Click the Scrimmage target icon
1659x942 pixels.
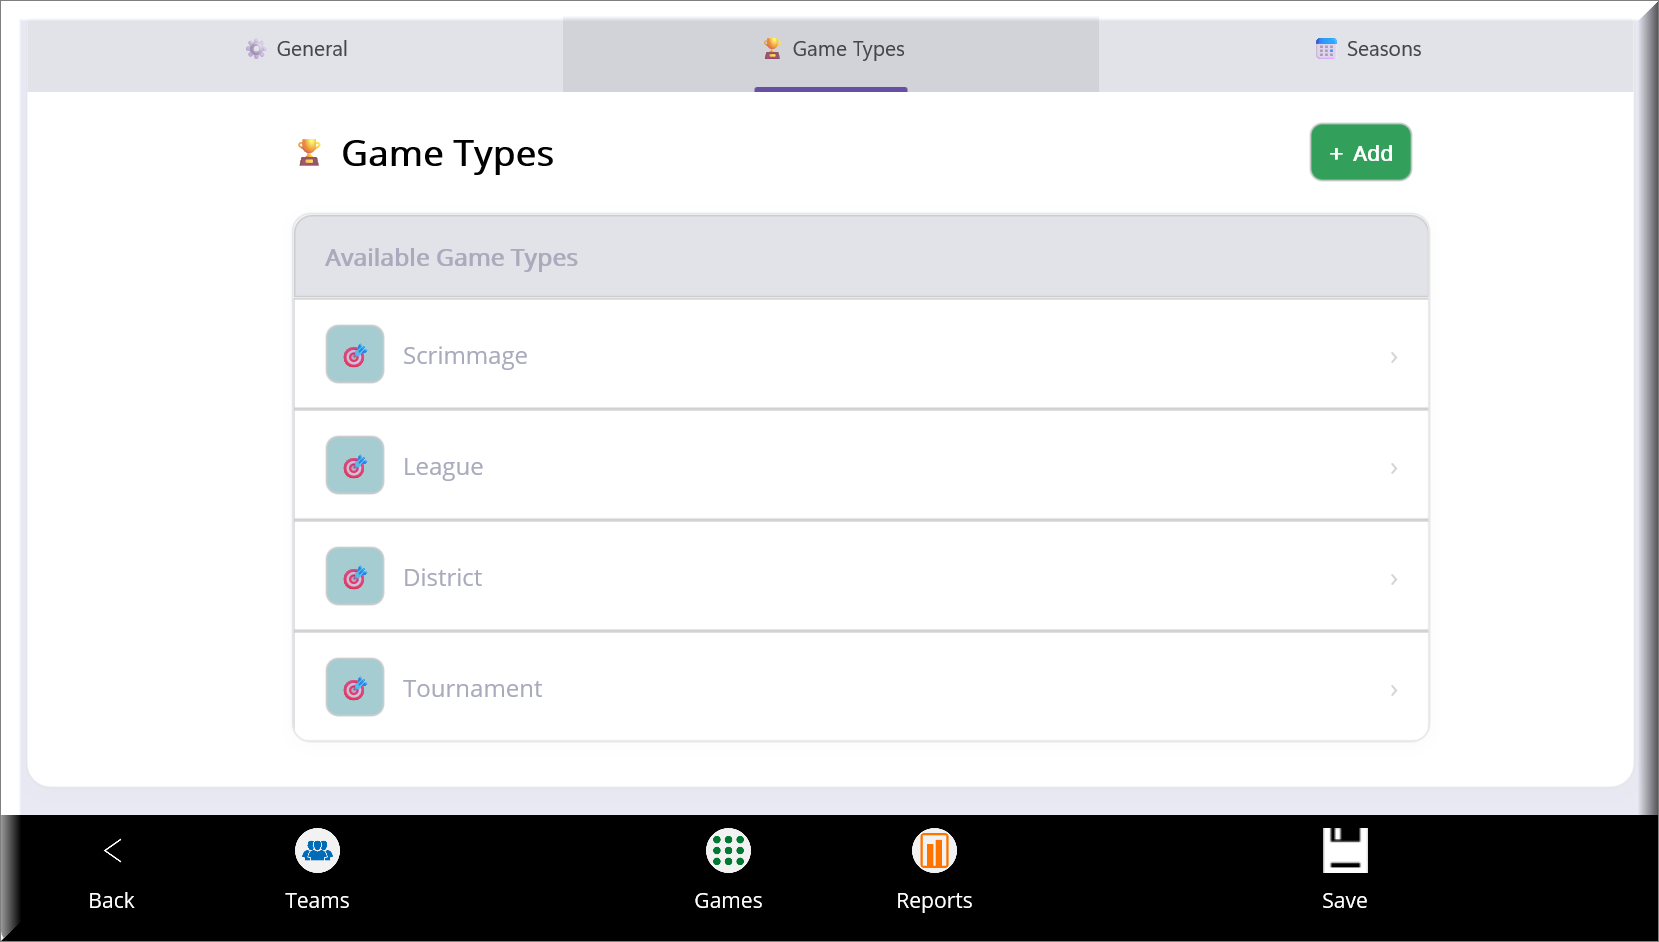pyautogui.click(x=355, y=355)
